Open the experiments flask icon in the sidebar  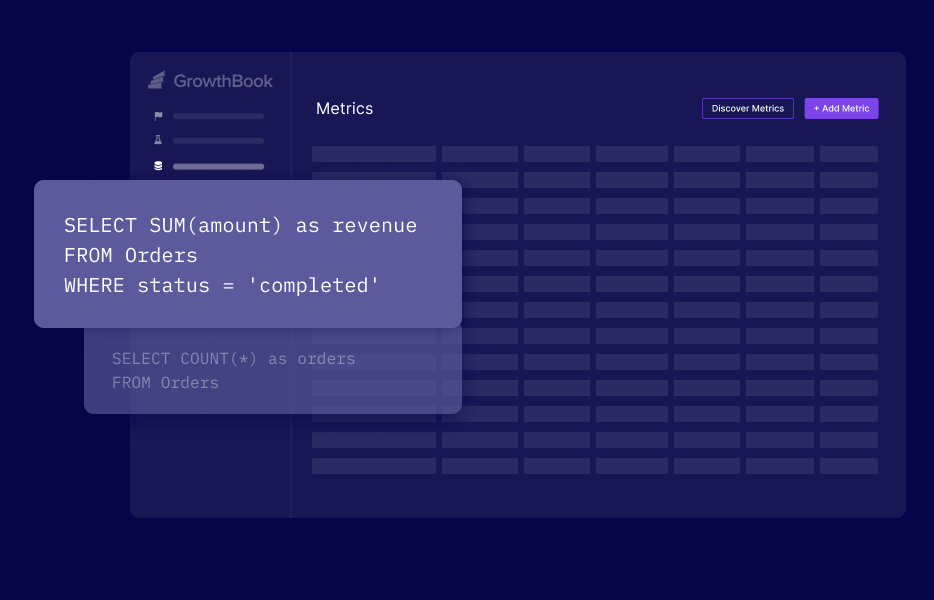157,140
